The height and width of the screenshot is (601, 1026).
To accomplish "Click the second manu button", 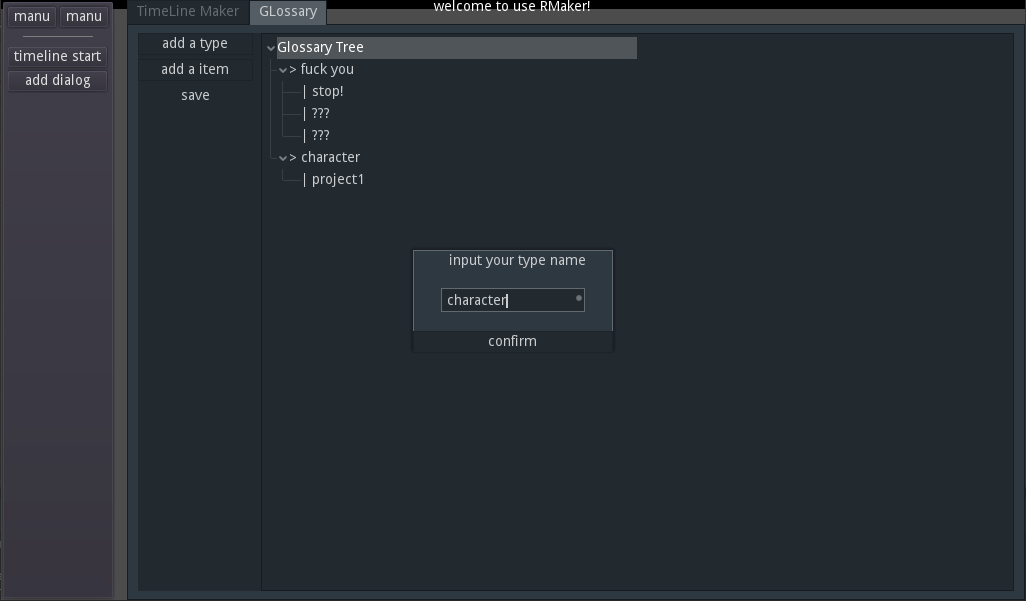I will [84, 16].
